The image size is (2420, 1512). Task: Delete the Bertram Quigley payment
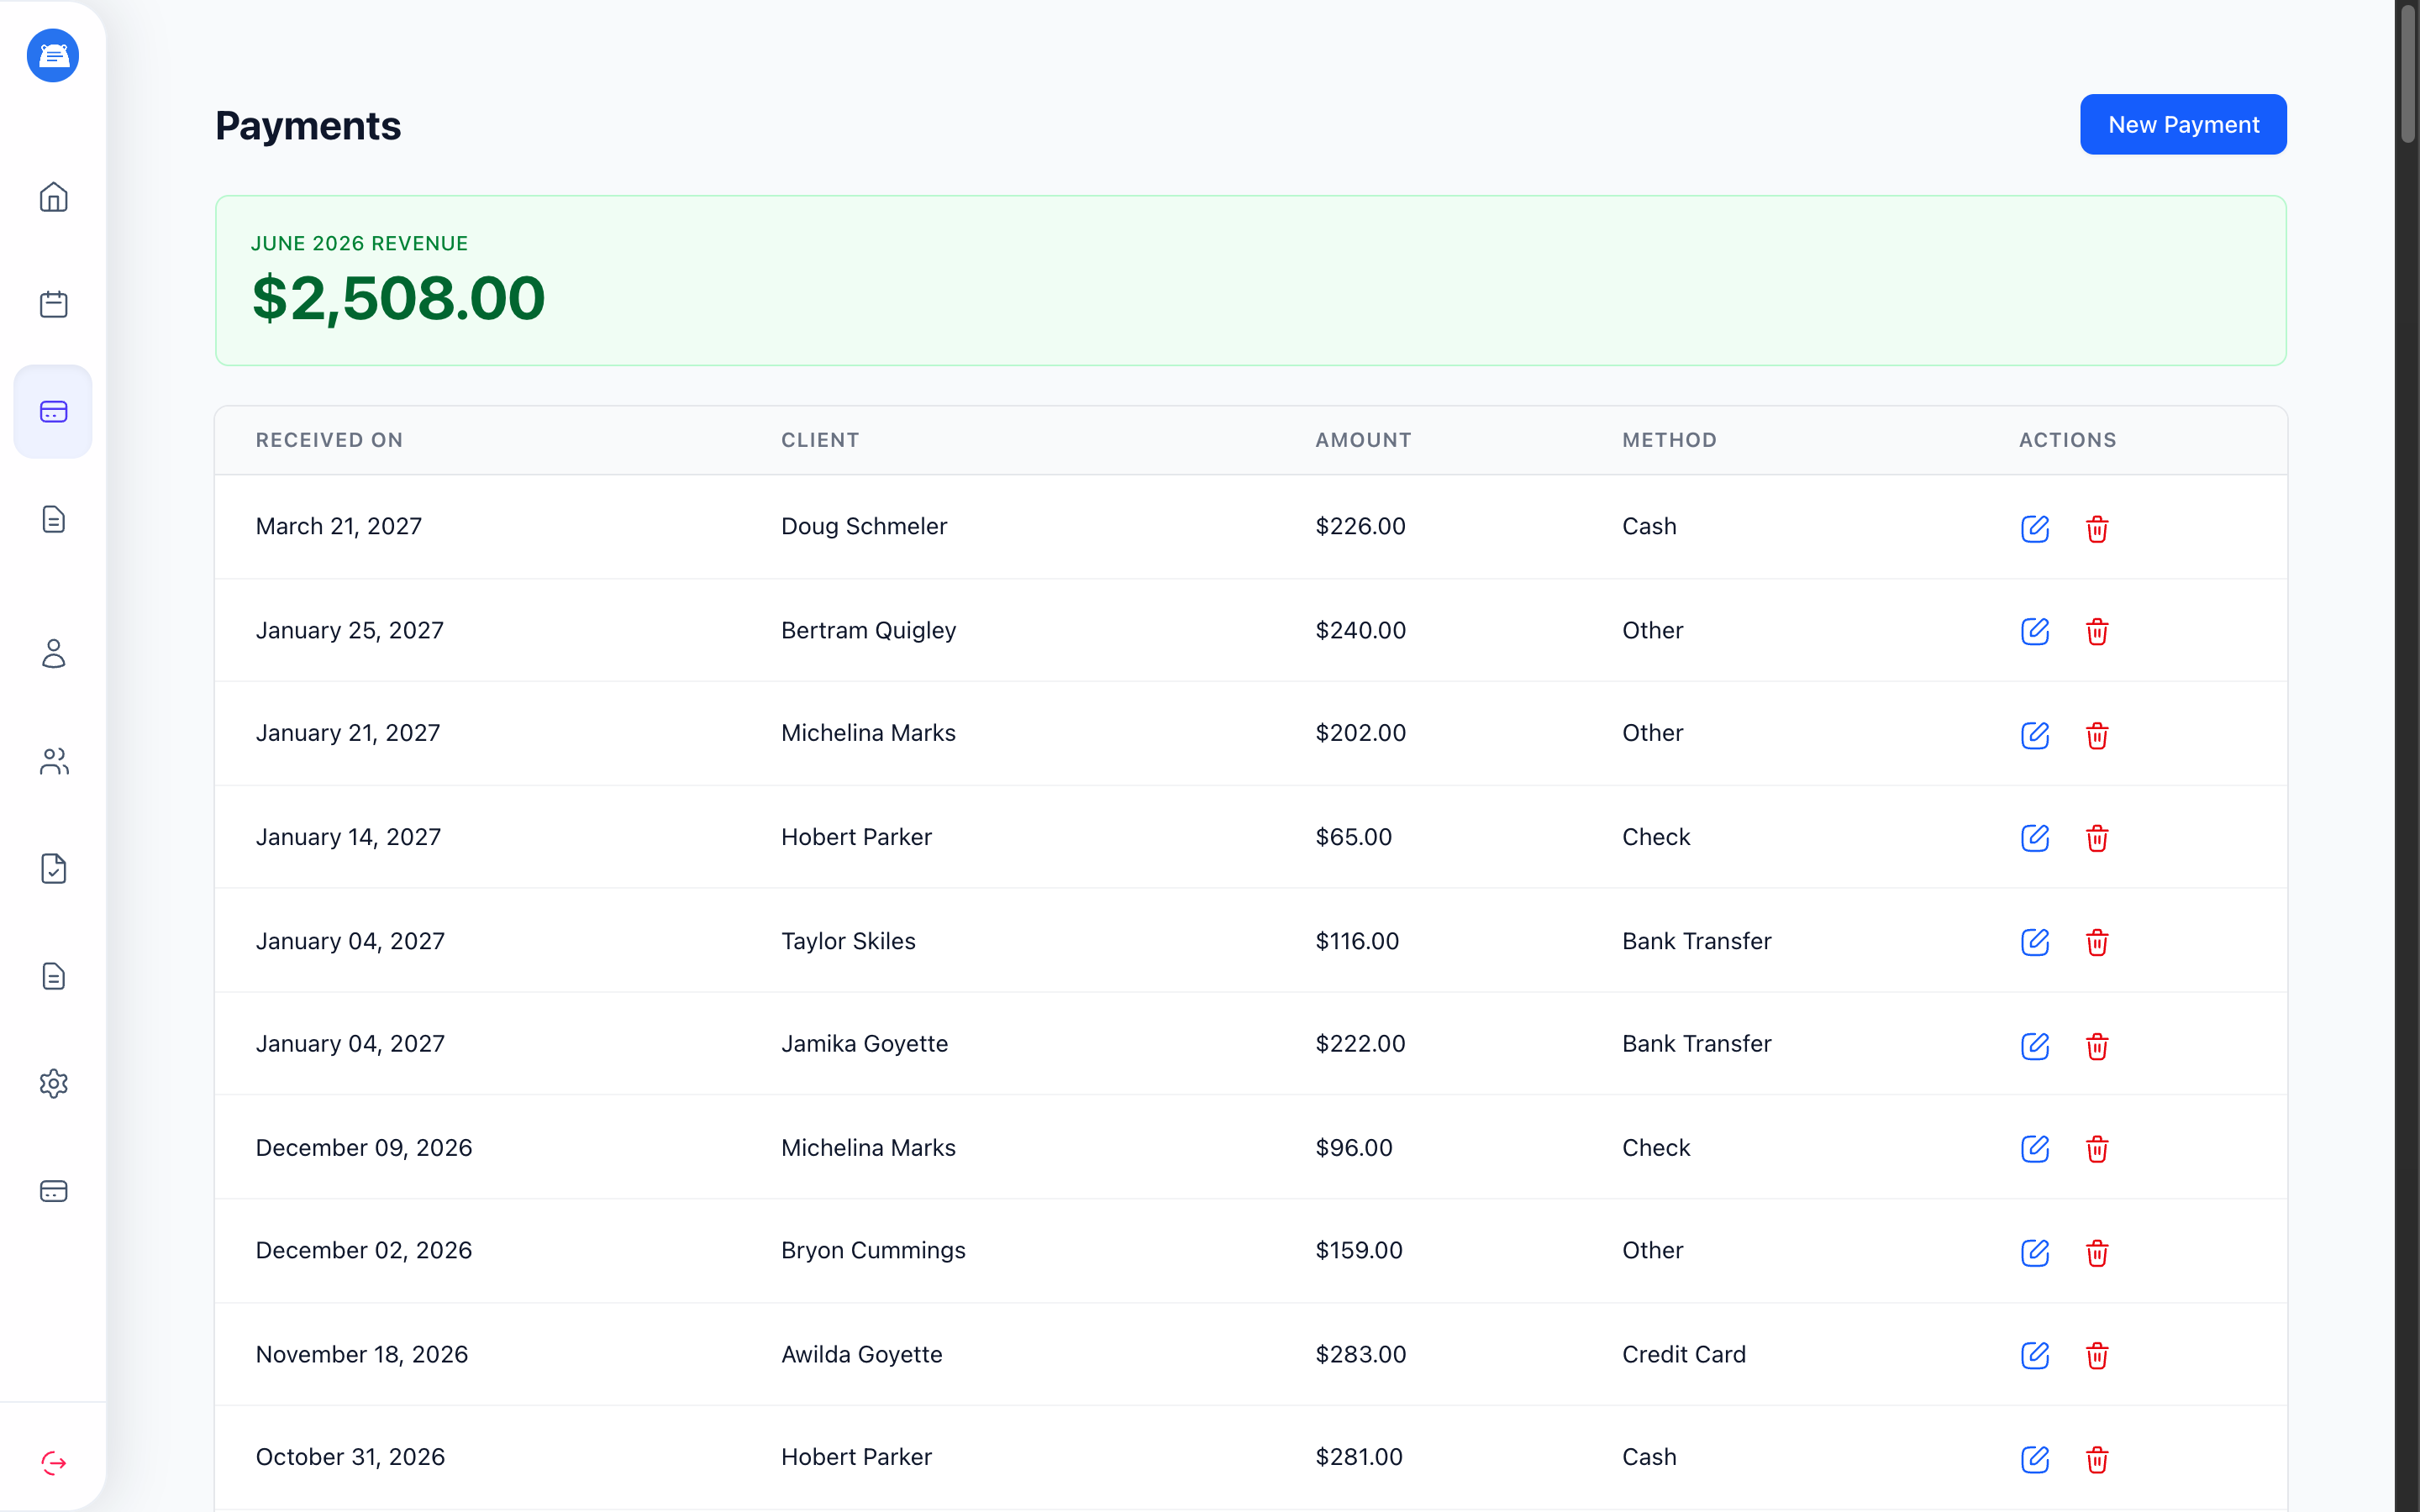pos(2097,631)
